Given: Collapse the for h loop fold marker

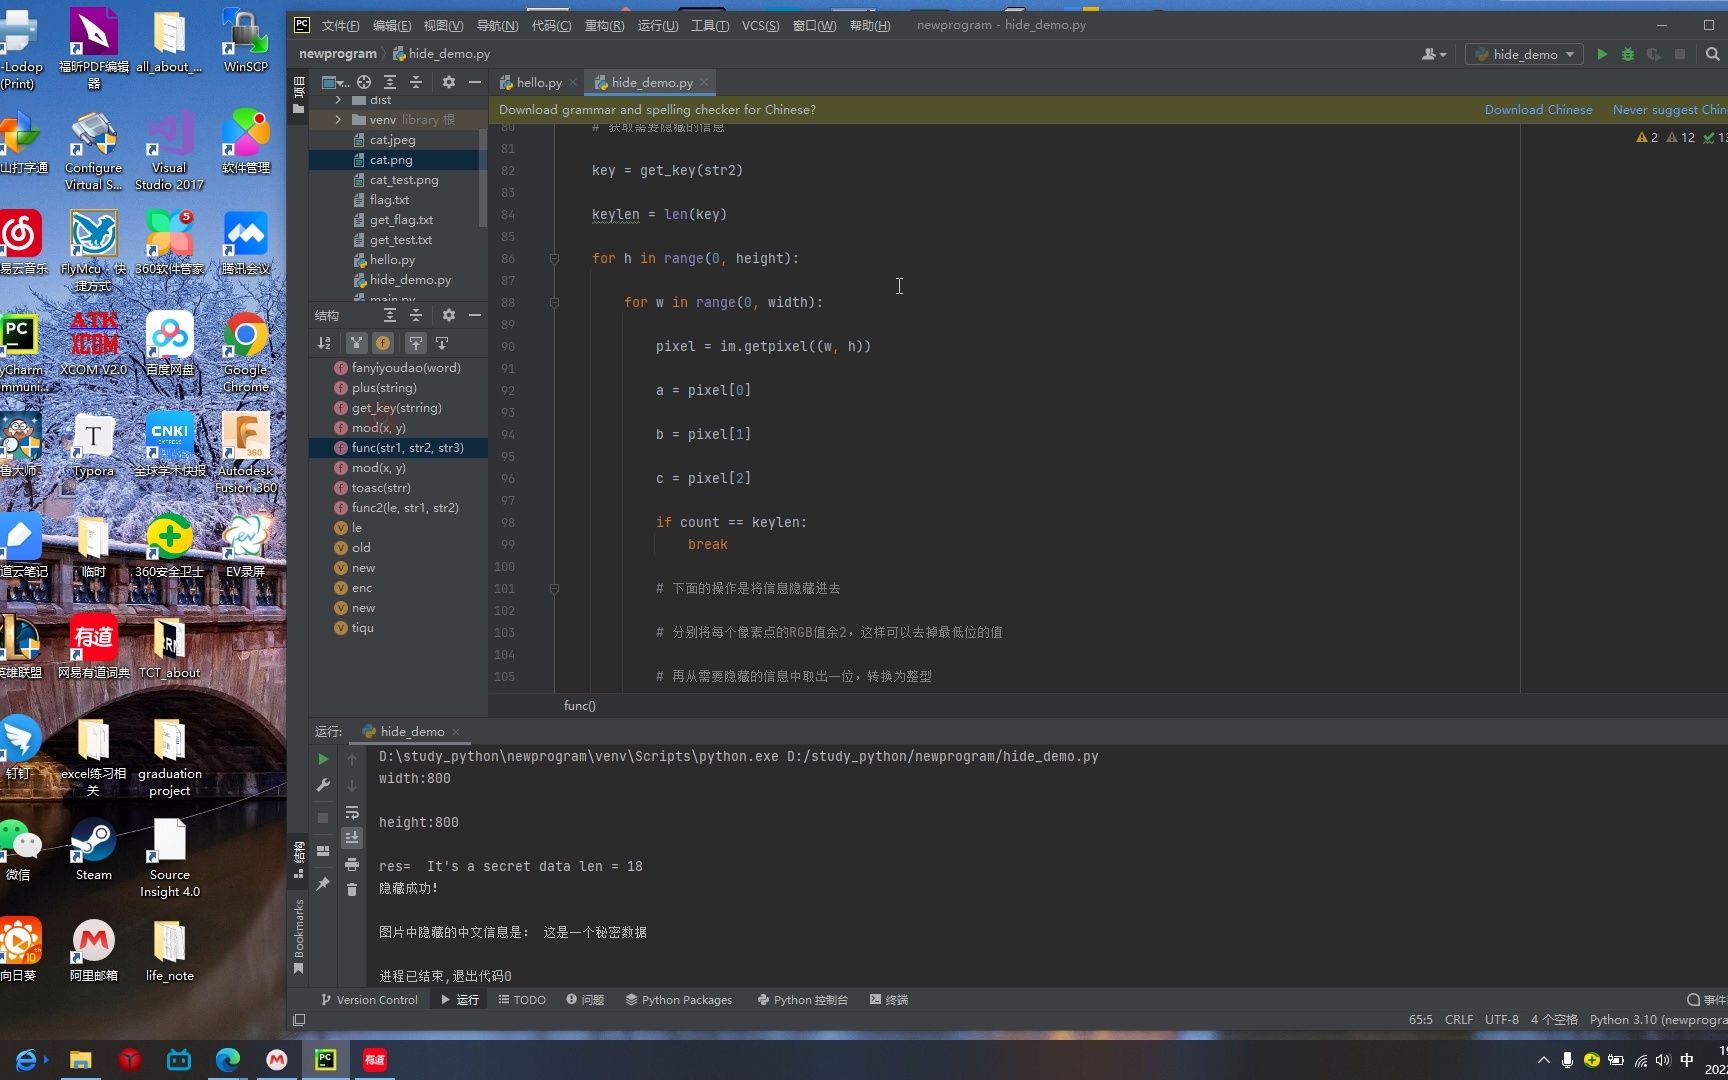Looking at the screenshot, I should click(x=554, y=258).
